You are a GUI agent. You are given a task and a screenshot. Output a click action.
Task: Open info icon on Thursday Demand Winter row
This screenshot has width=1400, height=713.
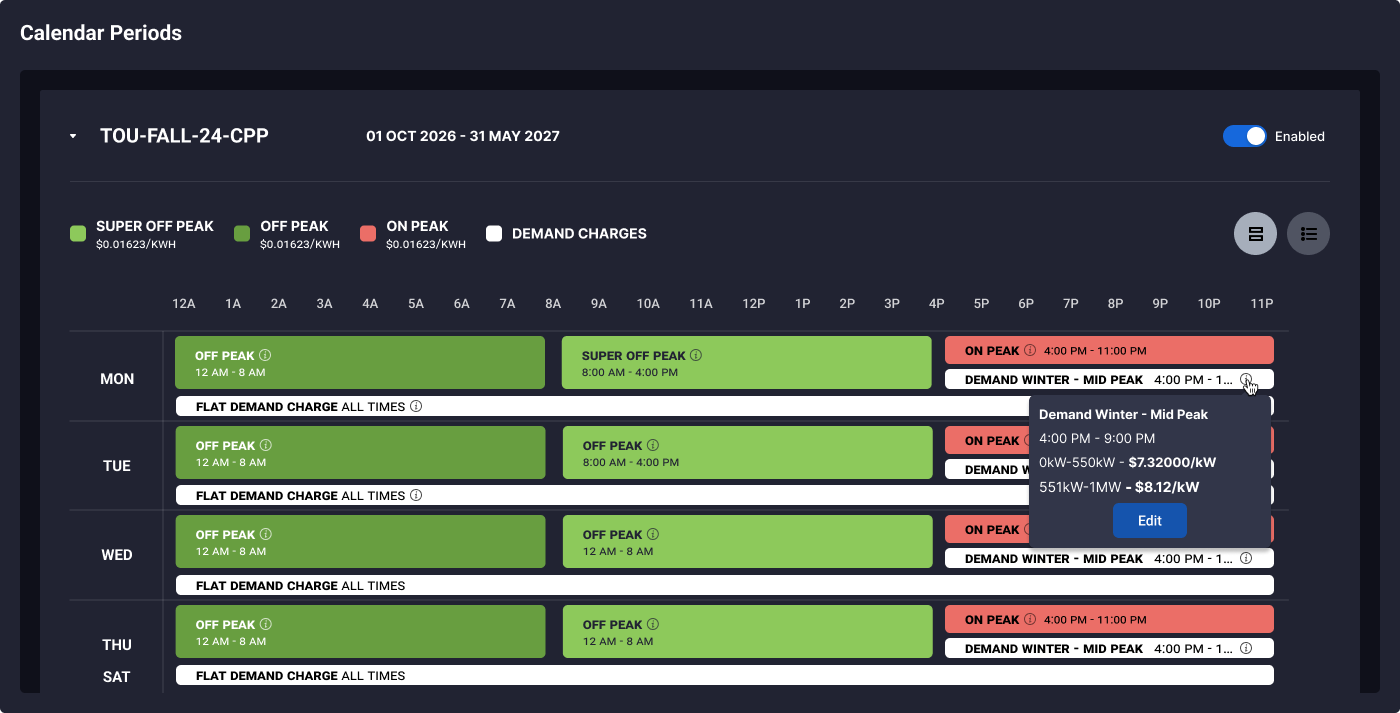click(x=1246, y=648)
